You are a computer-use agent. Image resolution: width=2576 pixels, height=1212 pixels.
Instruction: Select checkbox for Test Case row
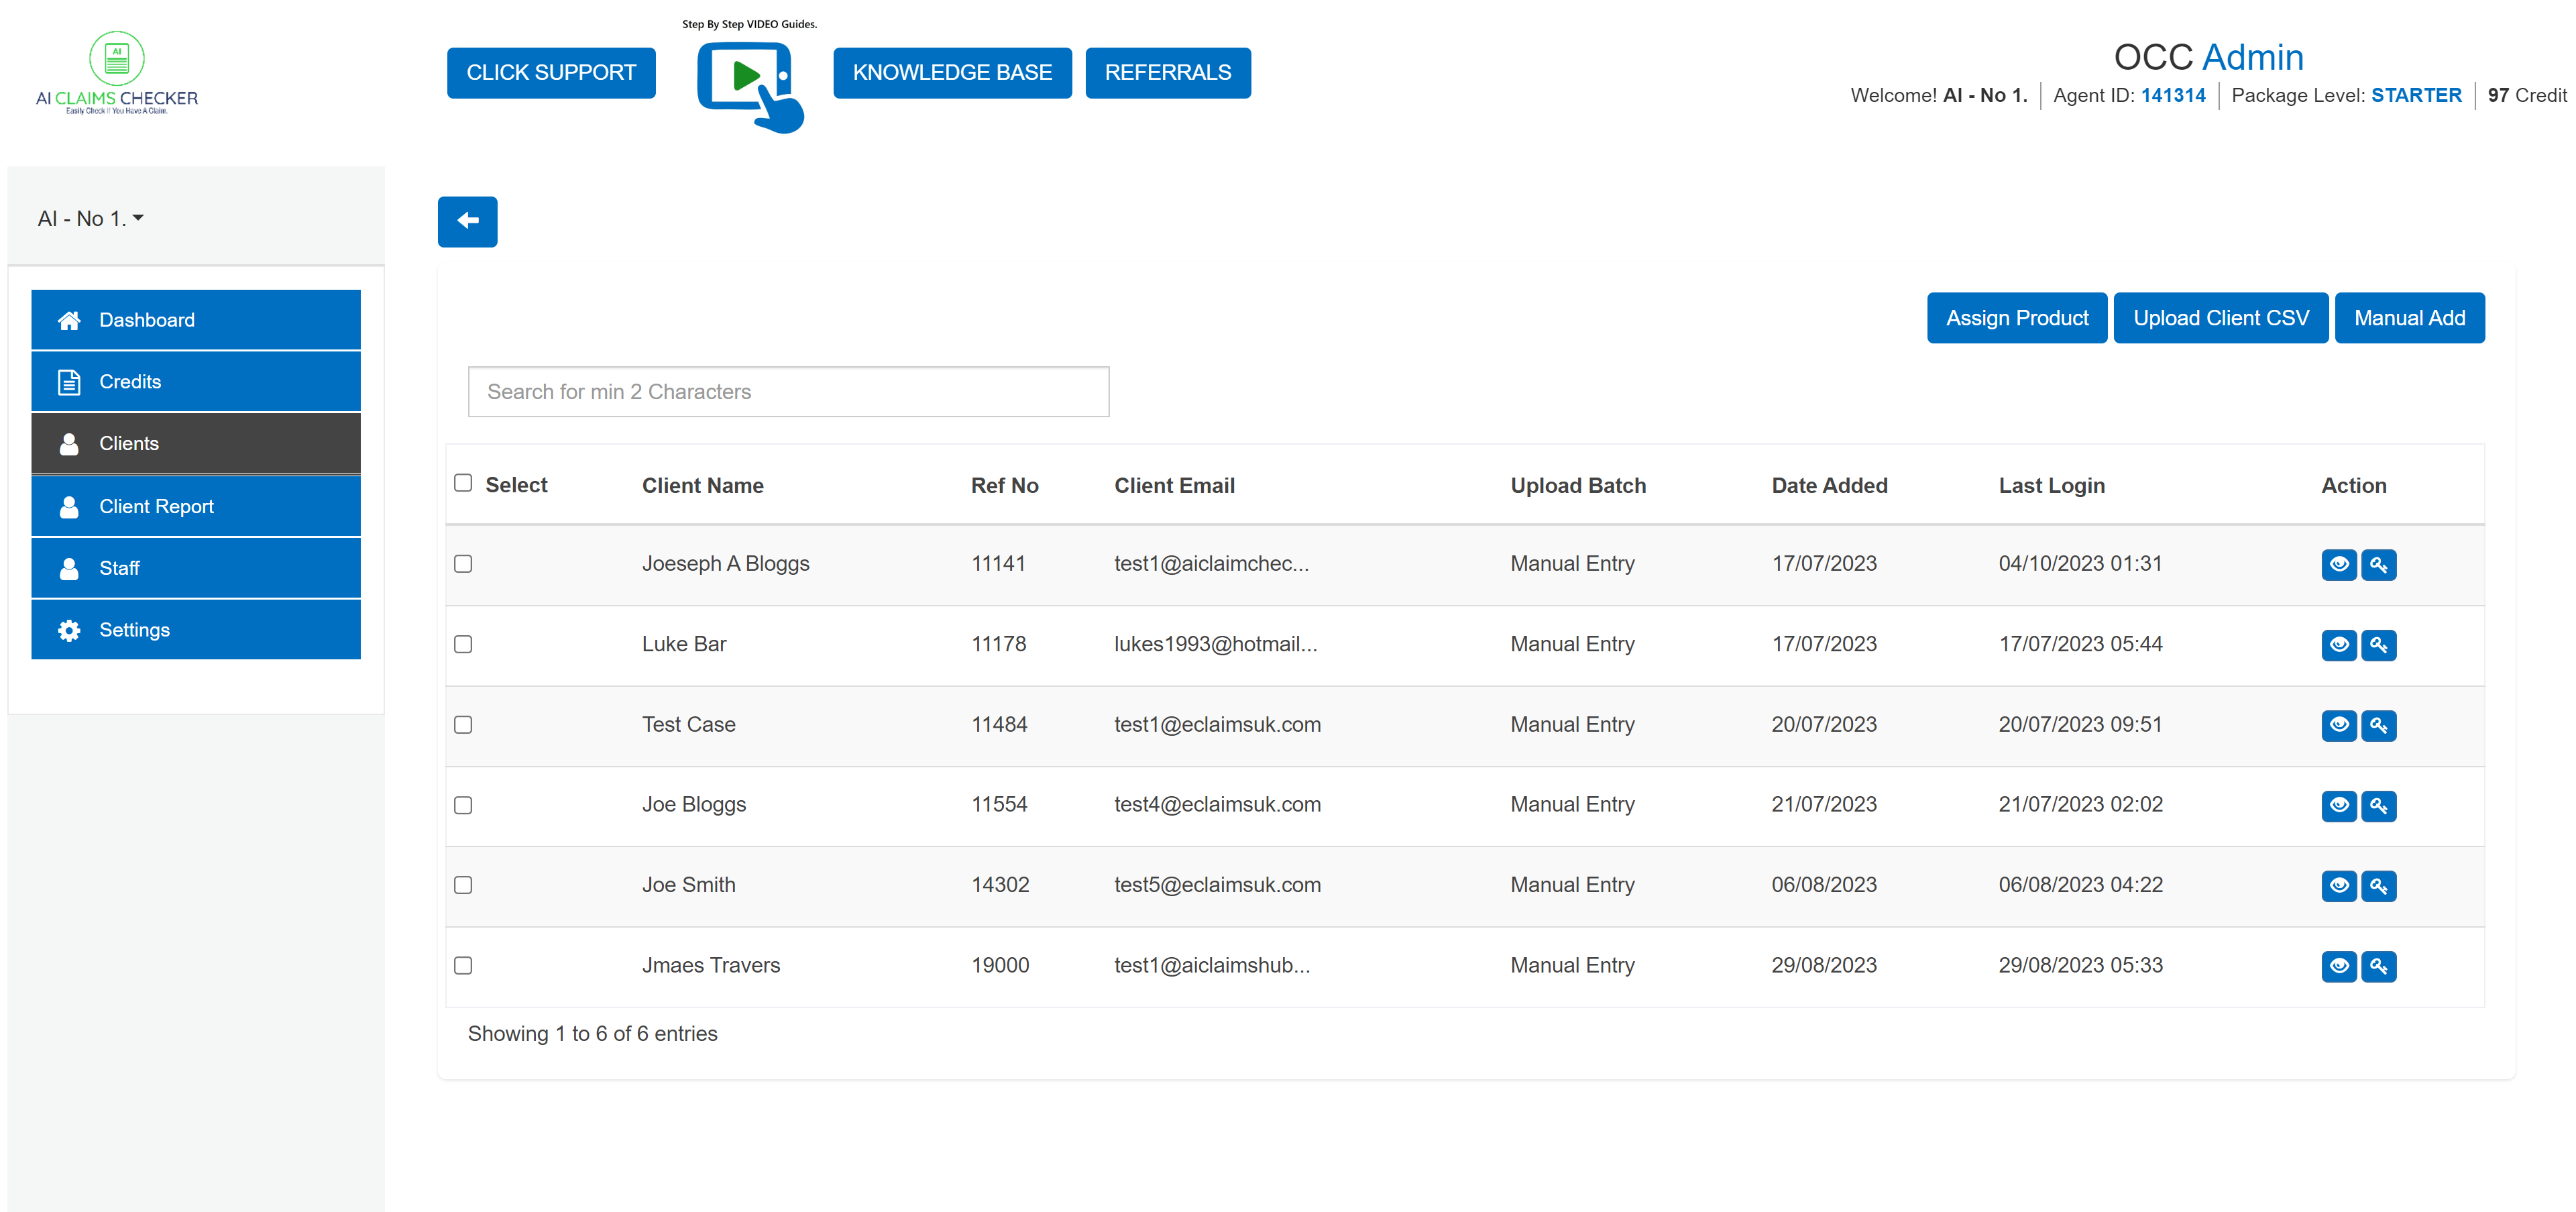pyautogui.click(x=463, y=724)
